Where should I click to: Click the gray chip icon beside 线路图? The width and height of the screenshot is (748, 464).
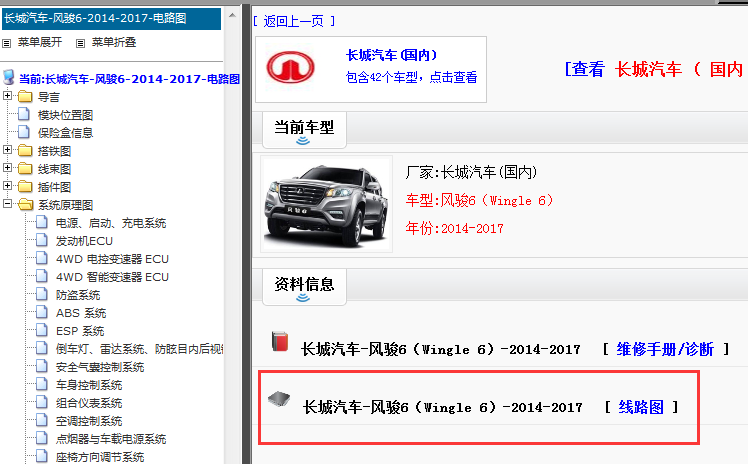click(279, 399)
